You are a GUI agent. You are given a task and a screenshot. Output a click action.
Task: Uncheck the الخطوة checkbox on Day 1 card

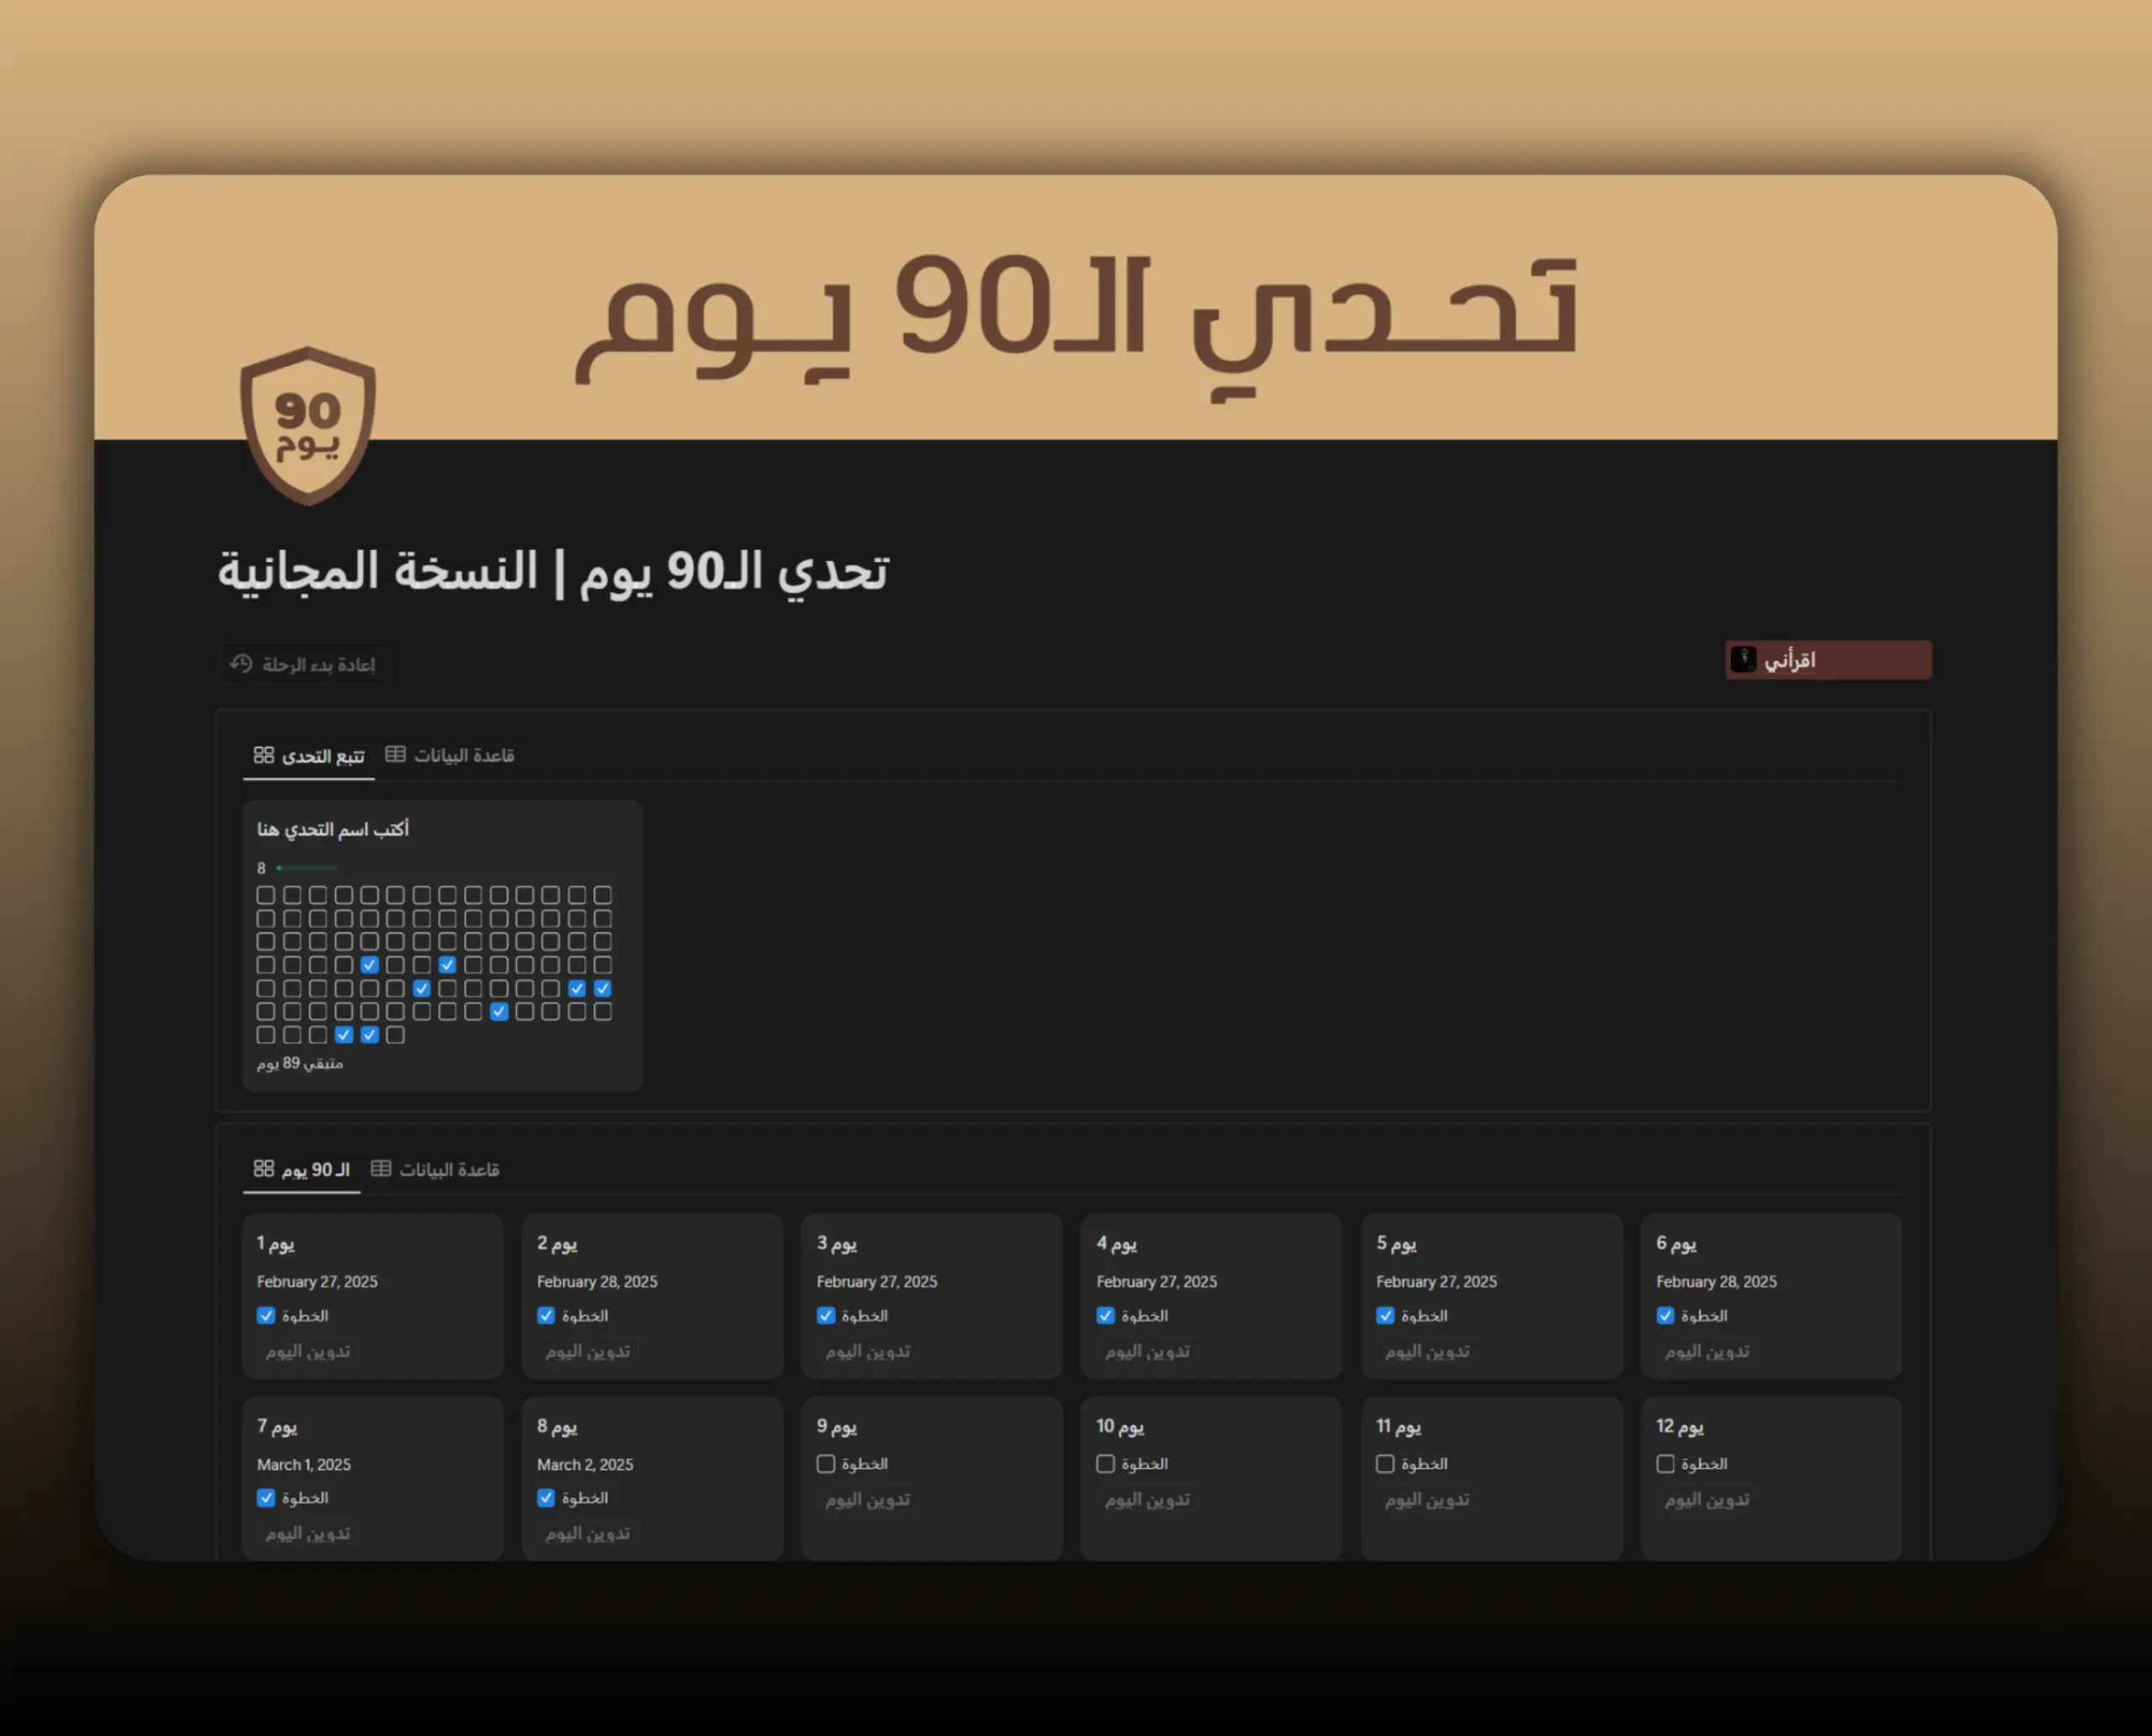[x=265, y=1316]
